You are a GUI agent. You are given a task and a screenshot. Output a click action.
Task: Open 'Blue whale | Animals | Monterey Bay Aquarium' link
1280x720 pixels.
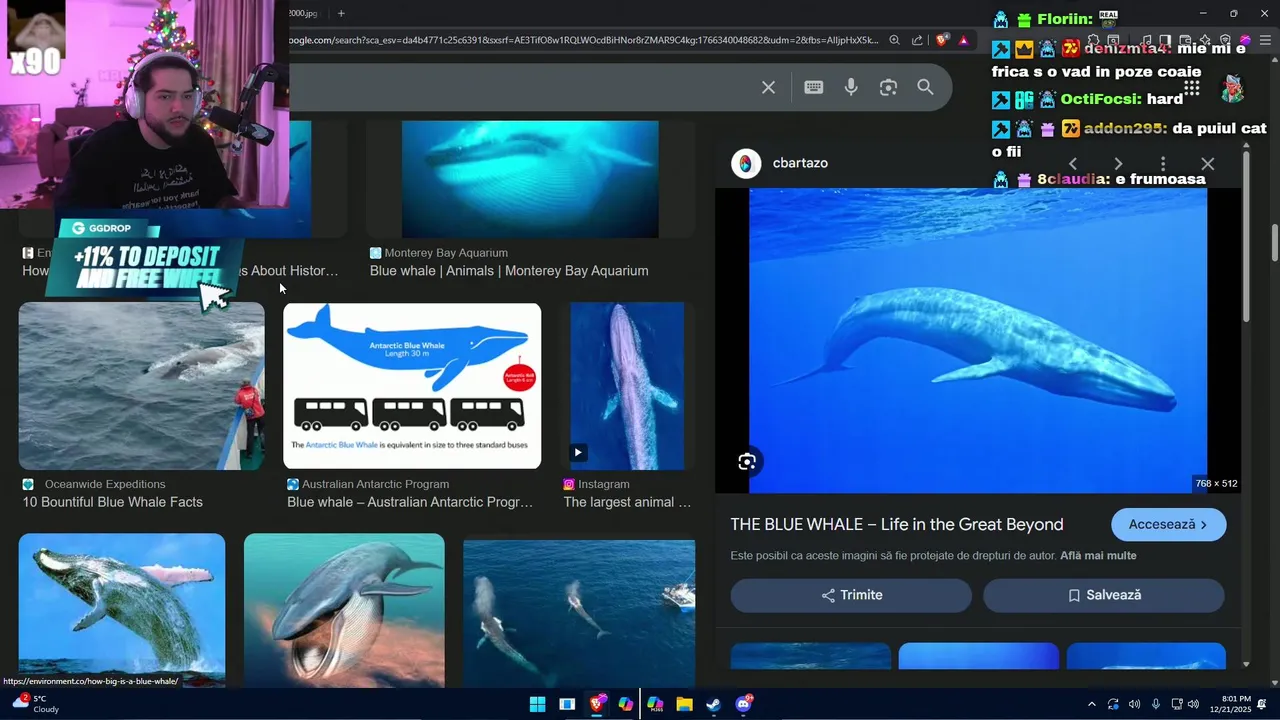coord(509,271)
